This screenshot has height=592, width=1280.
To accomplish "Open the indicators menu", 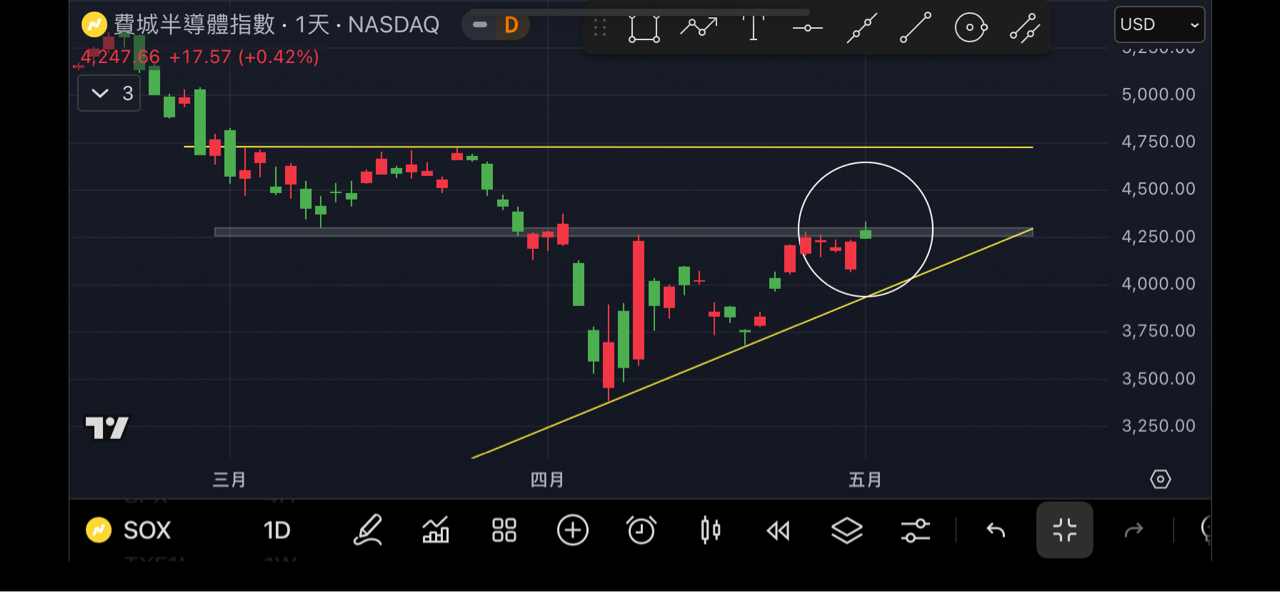I will pyautogui.click(x=436, y=530).
